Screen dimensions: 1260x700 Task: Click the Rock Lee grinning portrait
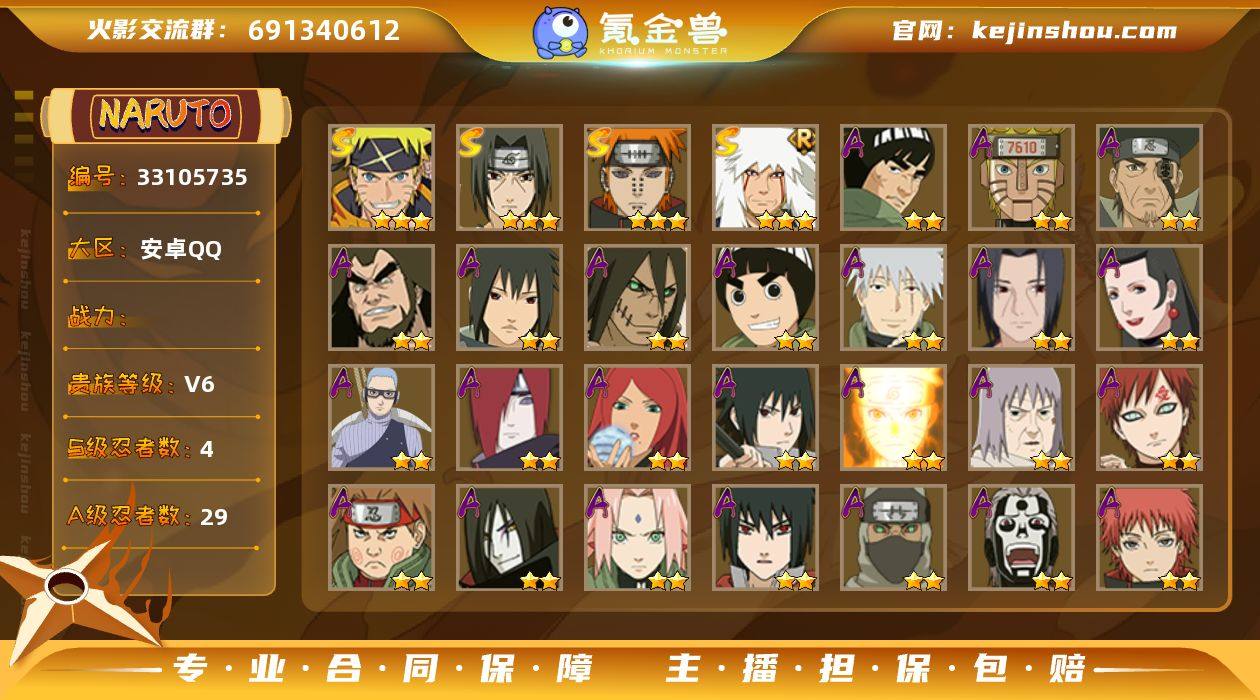765,298
